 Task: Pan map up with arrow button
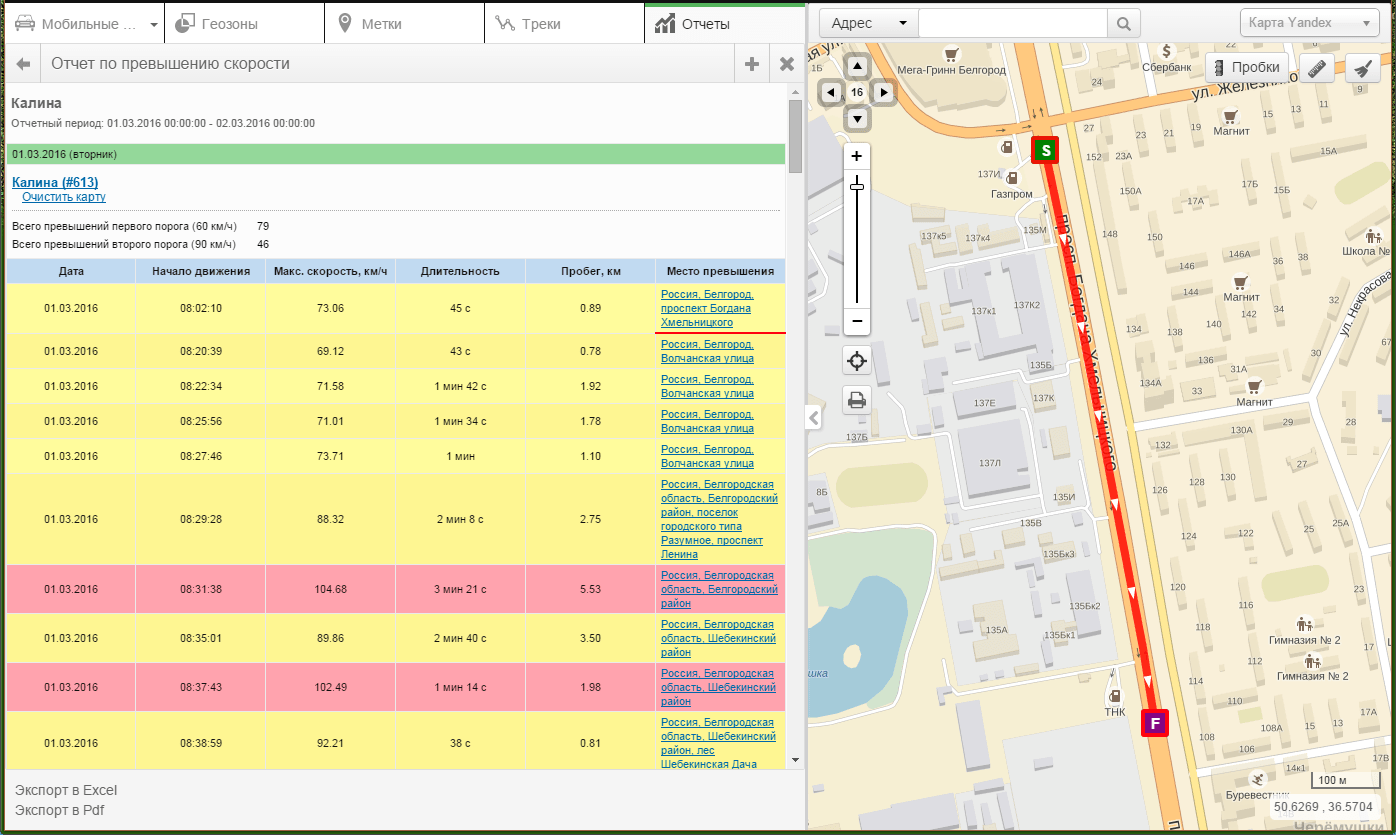pos(857,67)
